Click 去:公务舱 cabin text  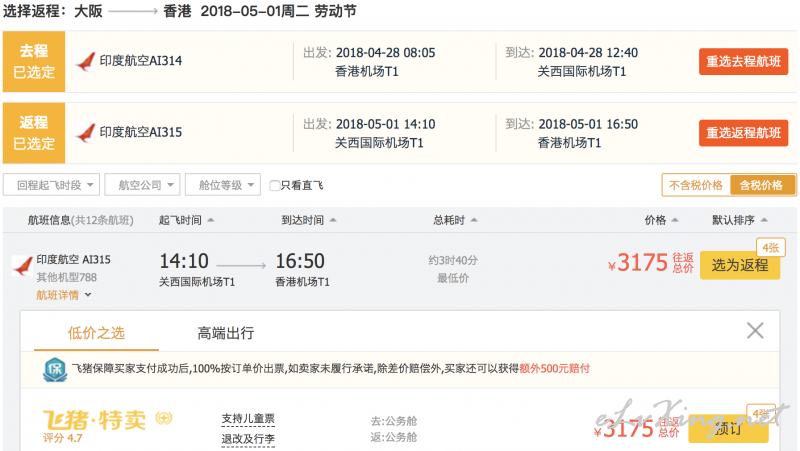tap(394, 421)
